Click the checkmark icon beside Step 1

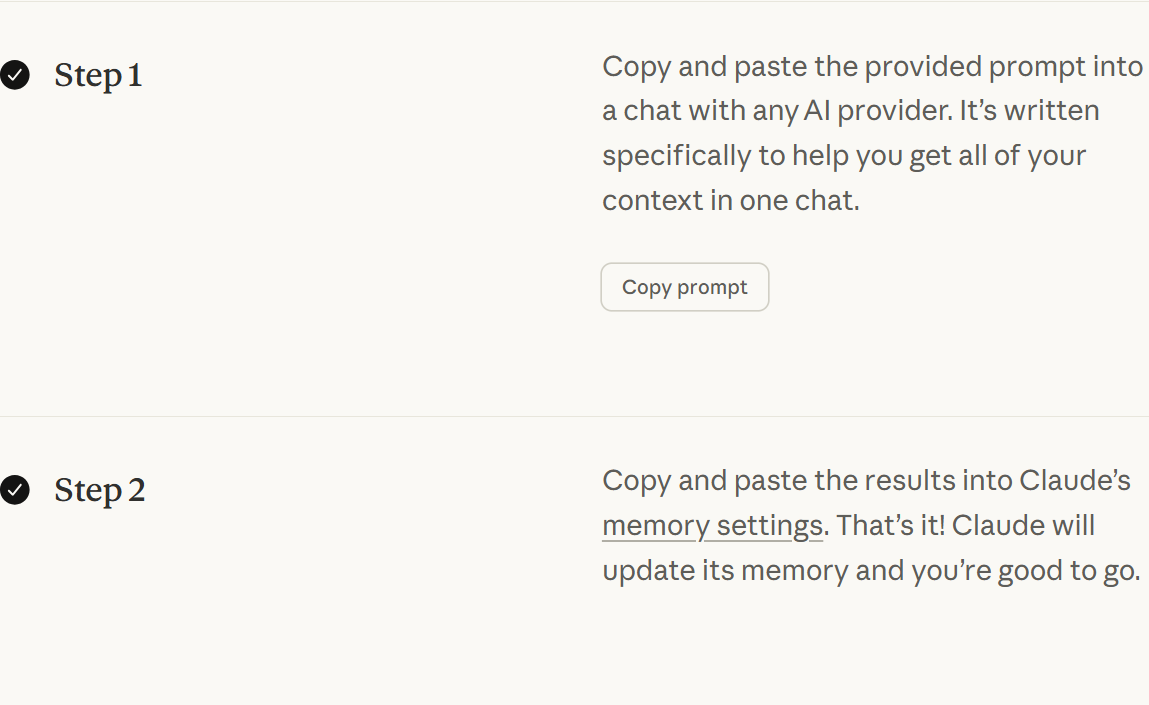[15, 75]
